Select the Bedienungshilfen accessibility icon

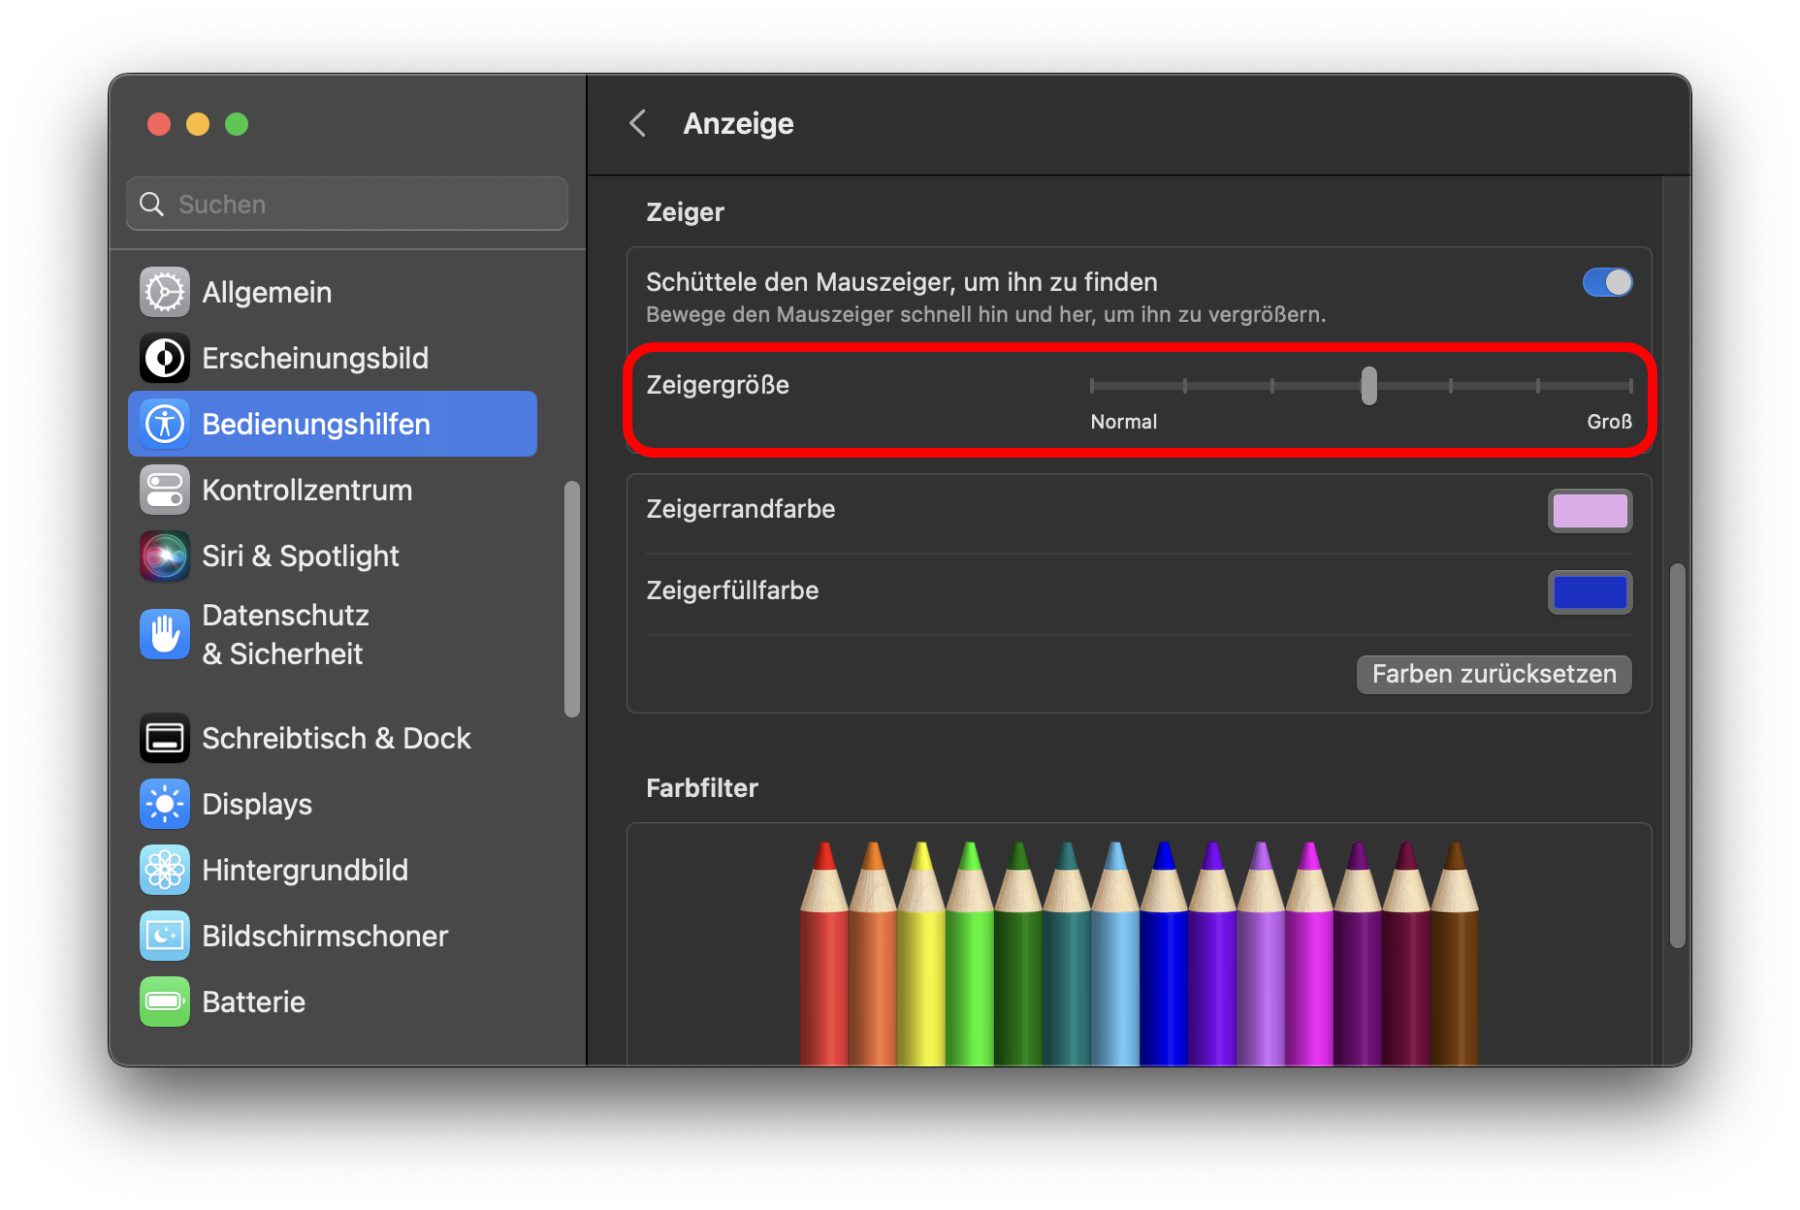point(164,424)
